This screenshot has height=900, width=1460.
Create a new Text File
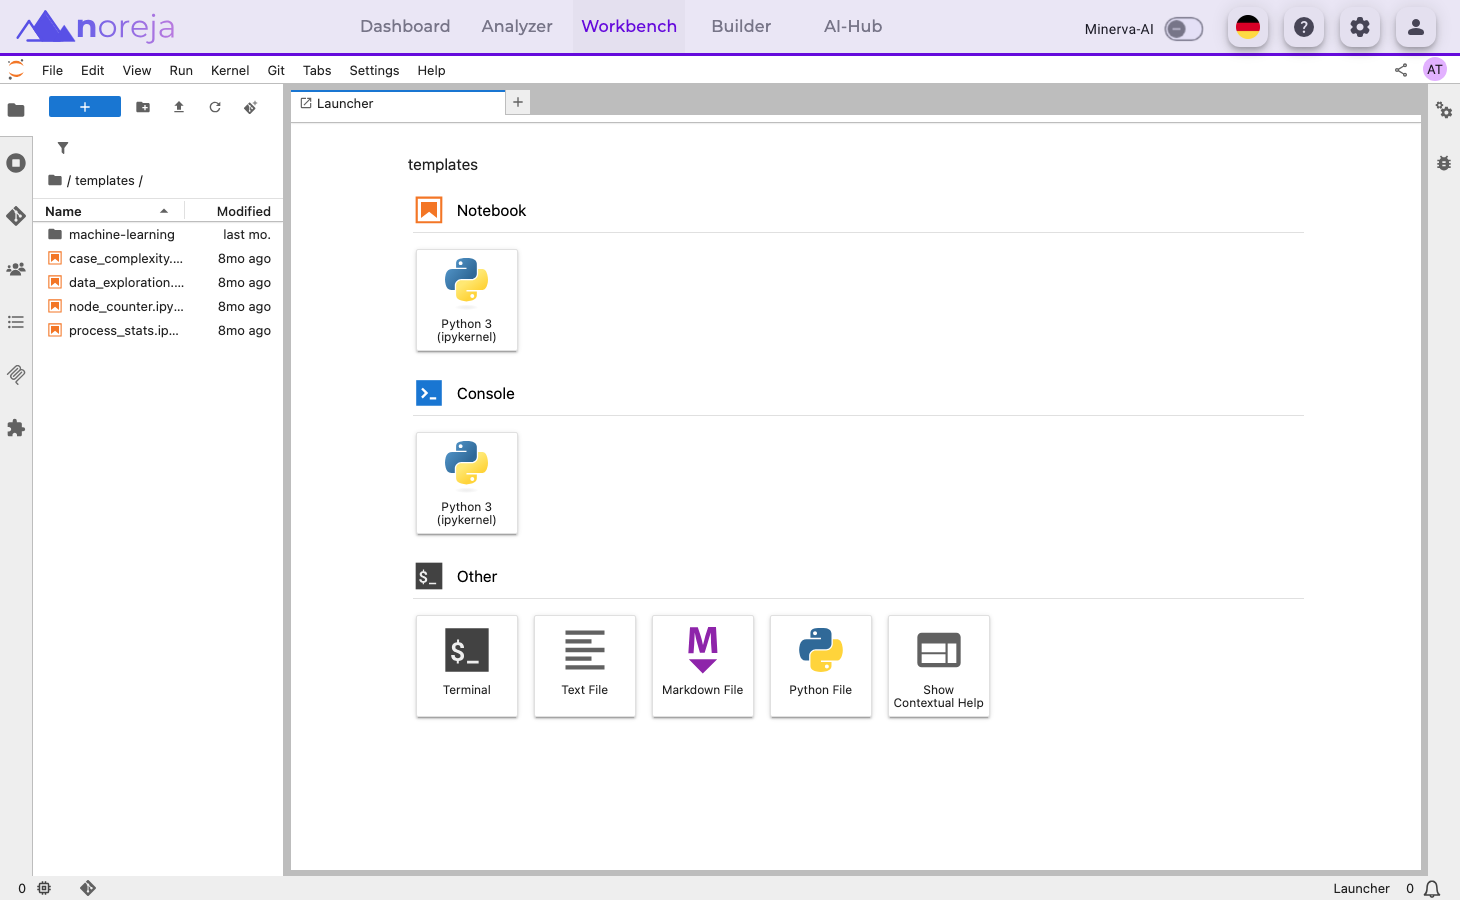[585, 666]
